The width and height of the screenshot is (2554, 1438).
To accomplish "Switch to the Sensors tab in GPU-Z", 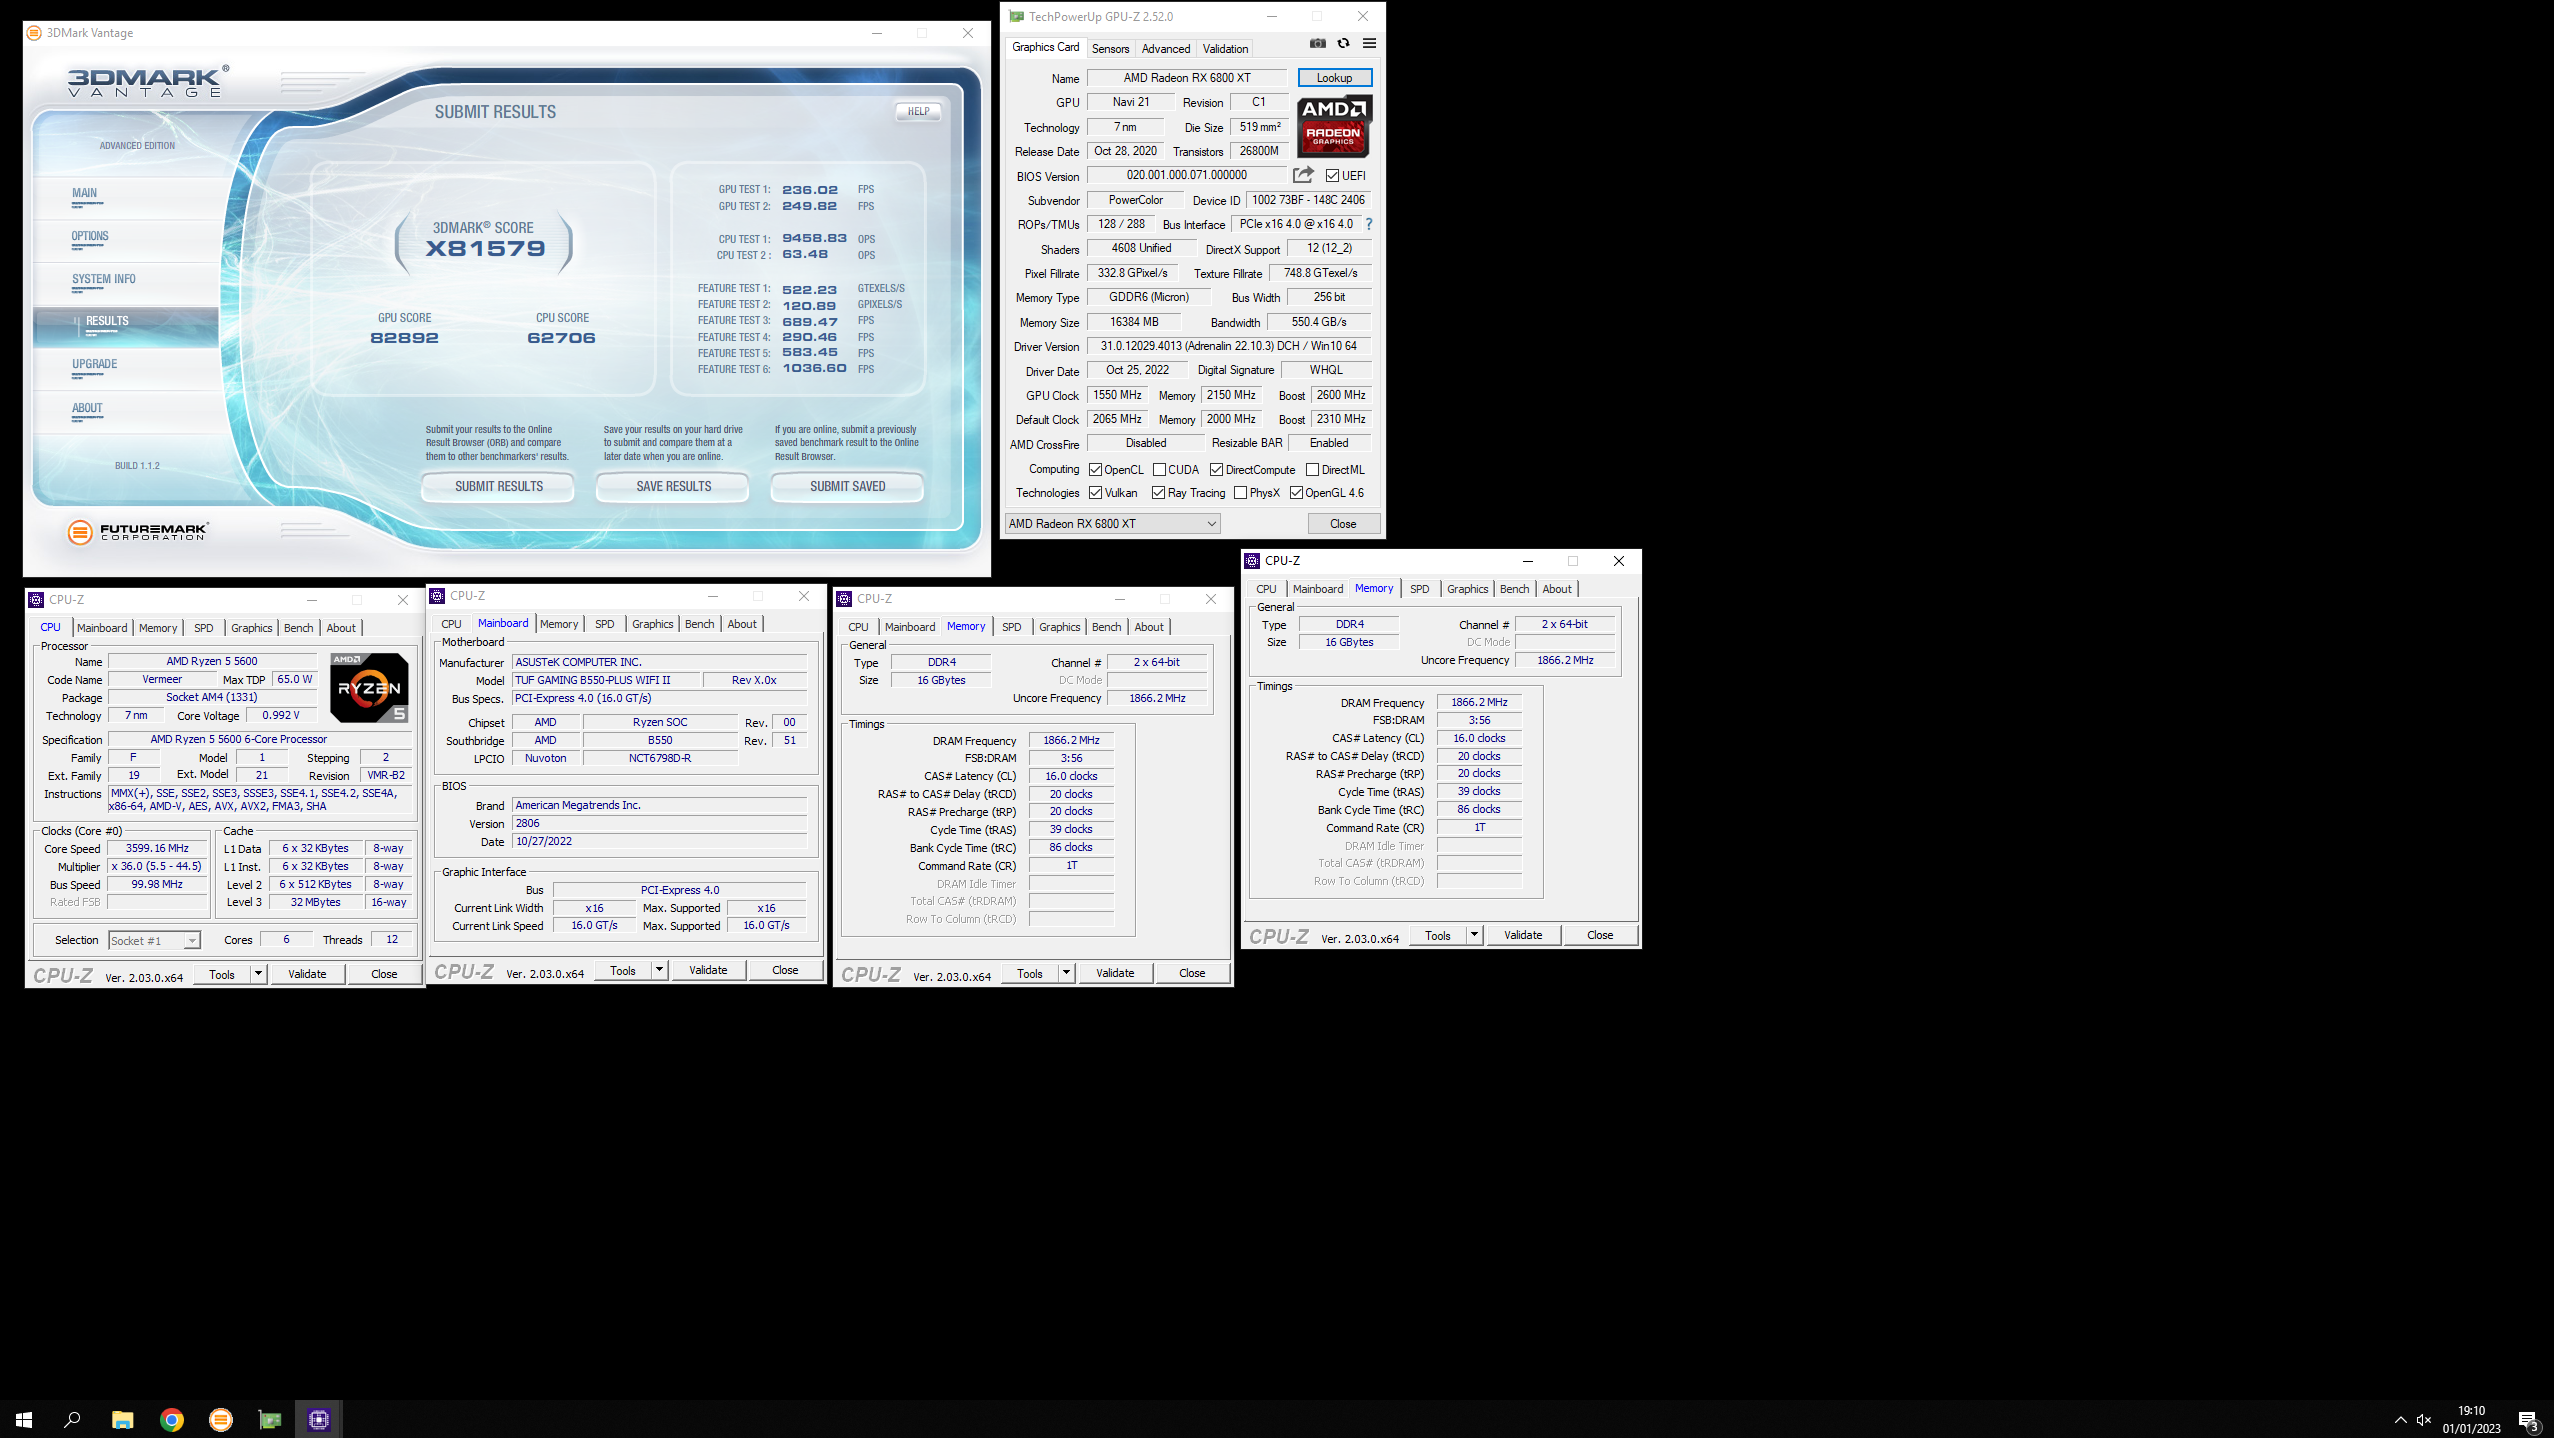I will point(1110,49).
